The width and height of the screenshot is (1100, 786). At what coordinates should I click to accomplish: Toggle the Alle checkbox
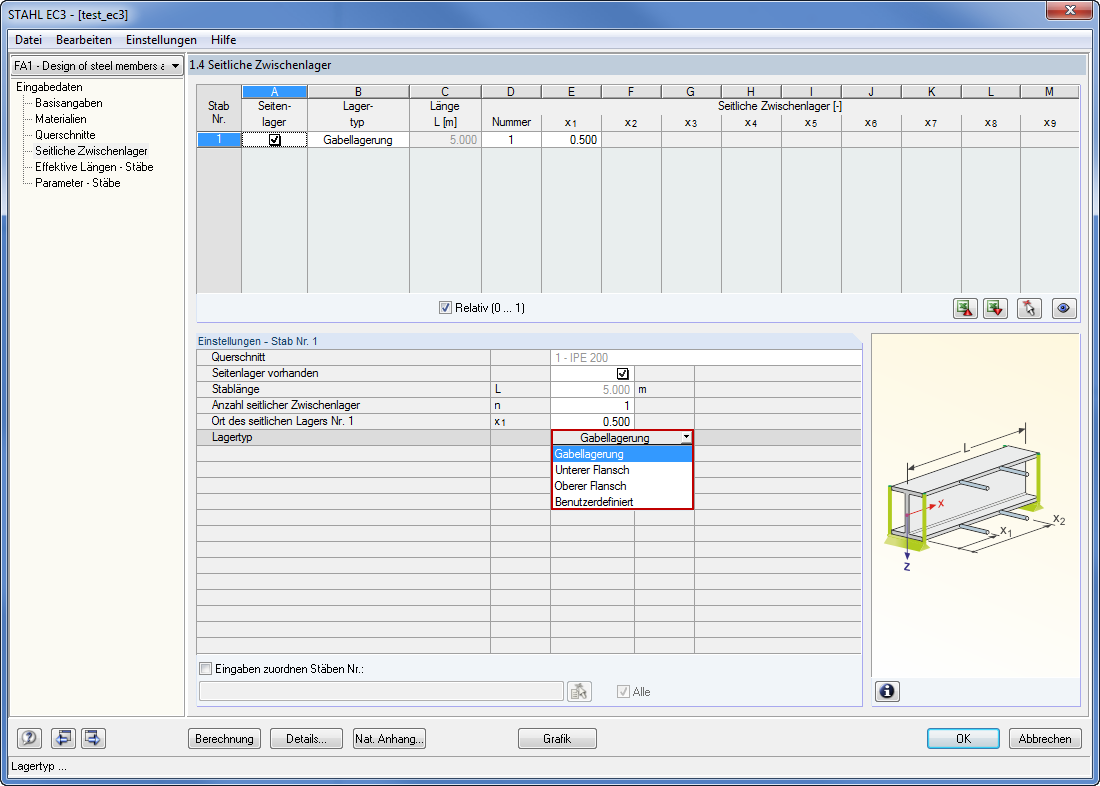click(622, 692)
